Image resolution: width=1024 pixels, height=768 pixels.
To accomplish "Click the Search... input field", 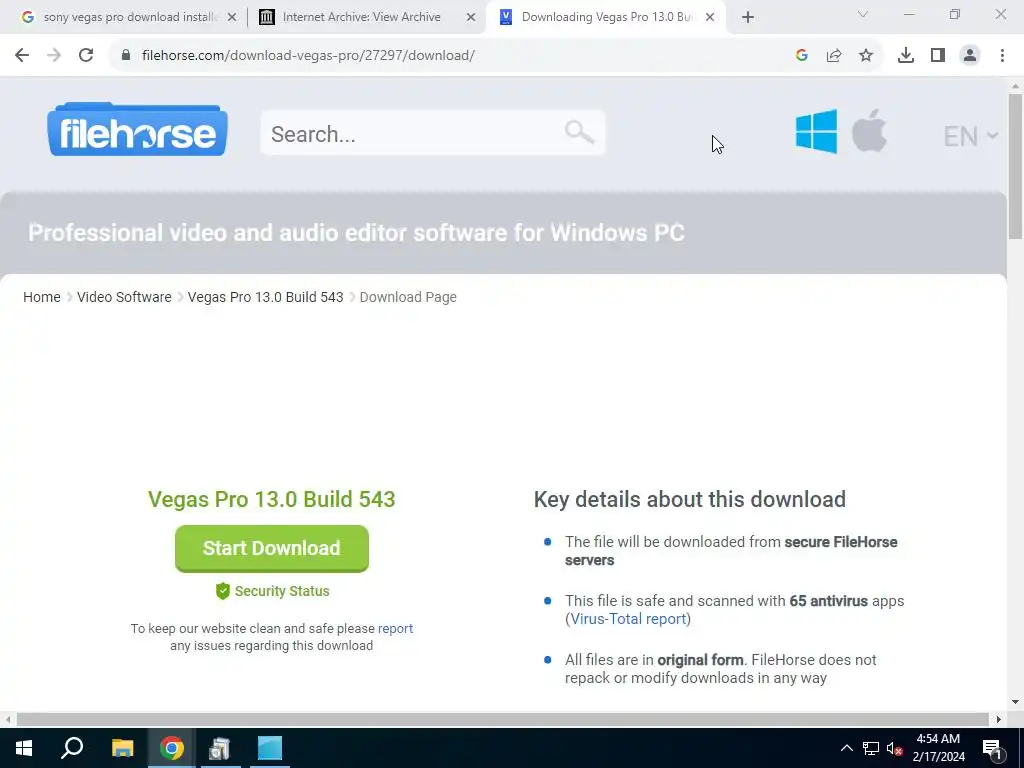I will [432, 133].
